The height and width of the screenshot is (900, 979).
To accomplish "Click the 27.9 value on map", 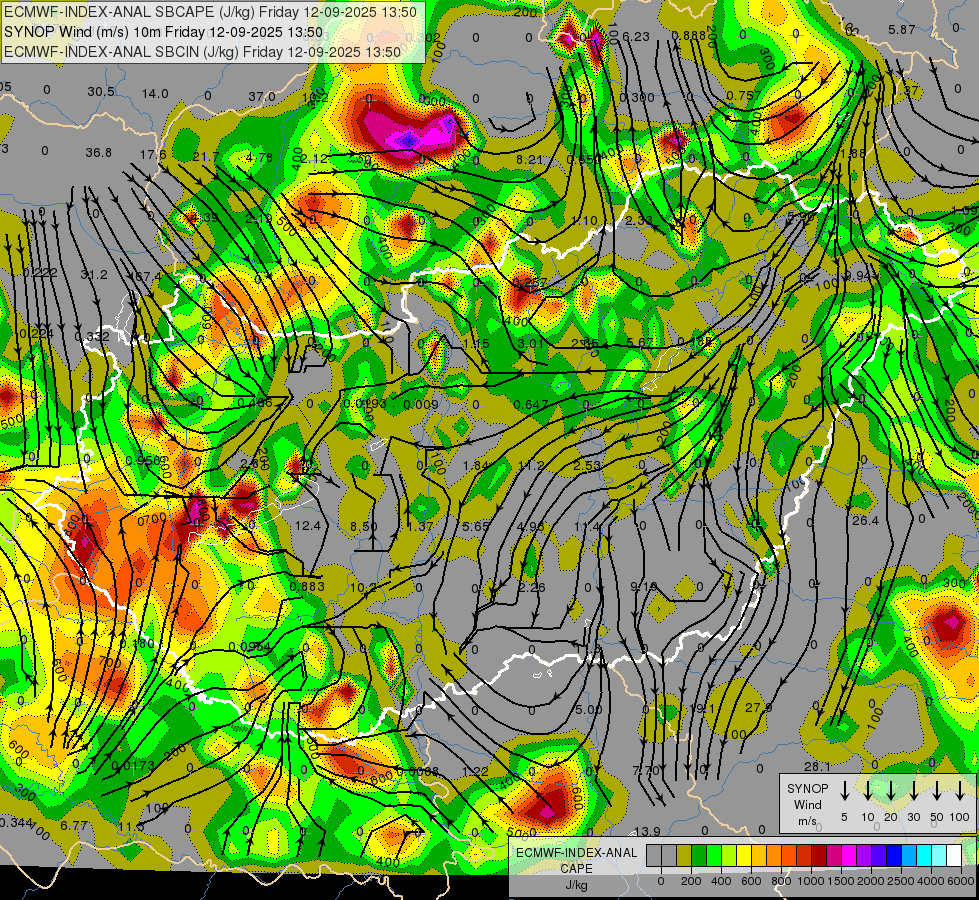I will point(759,707).
